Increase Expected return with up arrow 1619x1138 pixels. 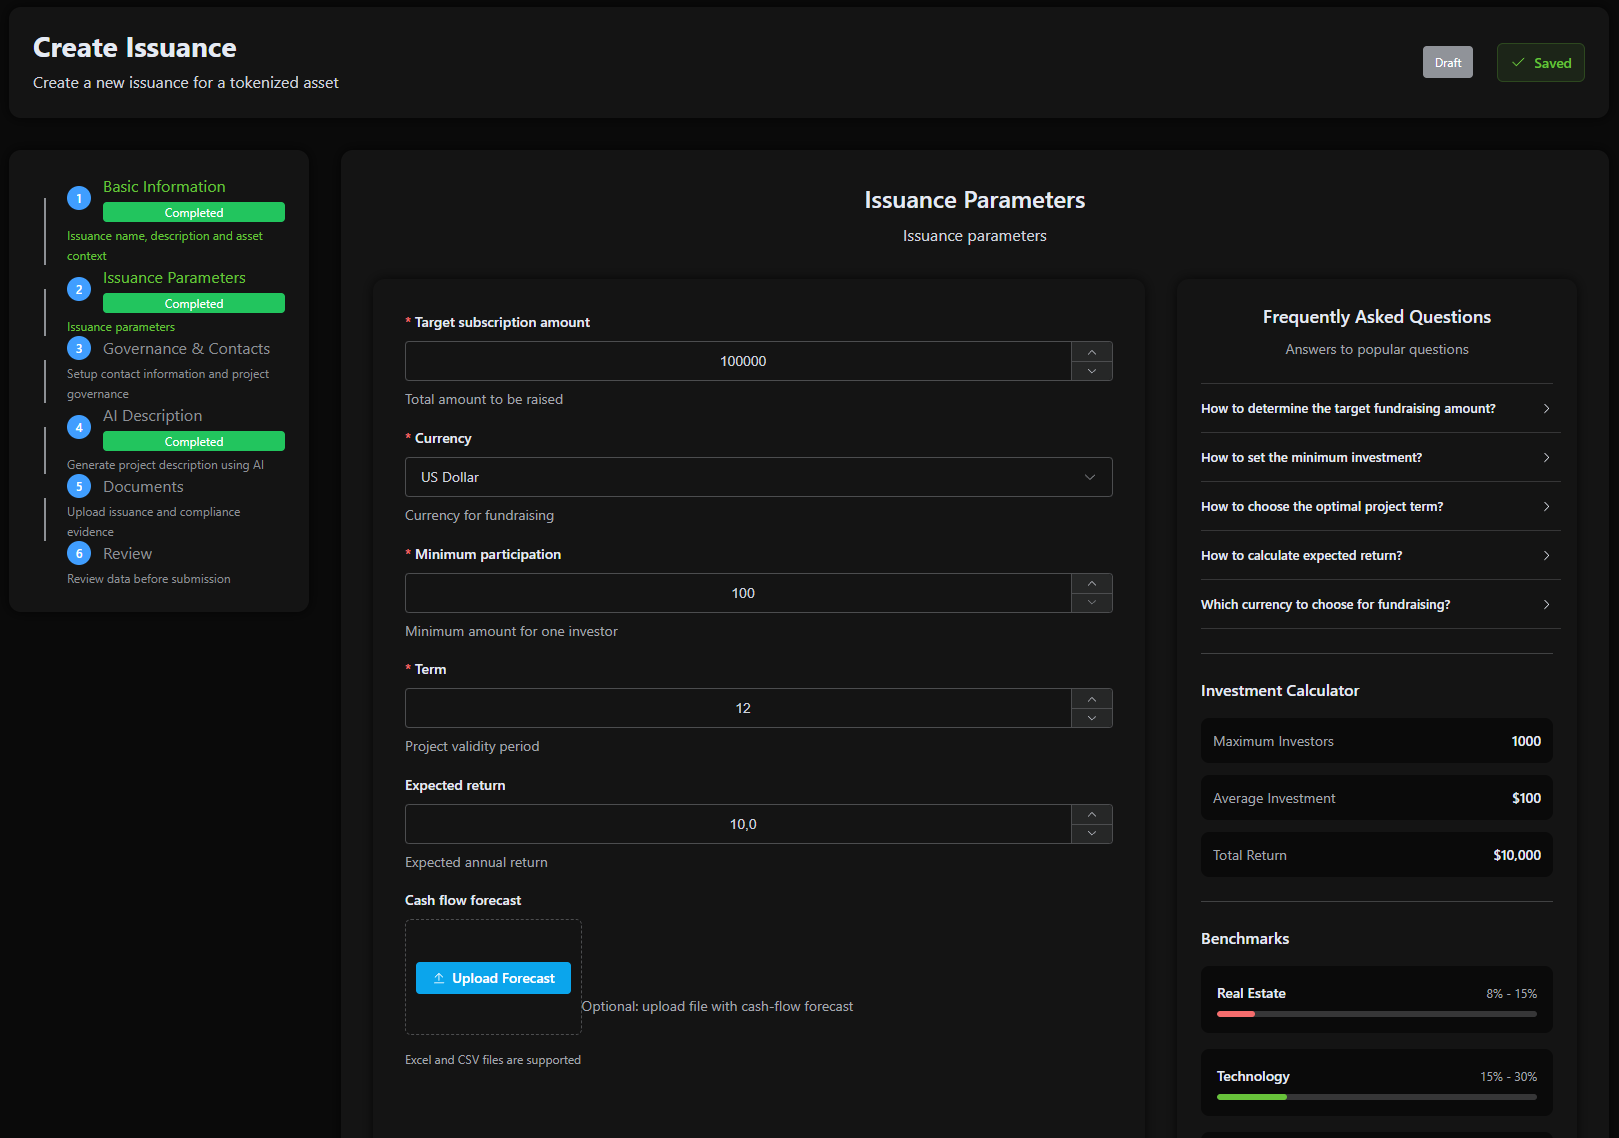pyautogui.click(x=1092, y=815)
